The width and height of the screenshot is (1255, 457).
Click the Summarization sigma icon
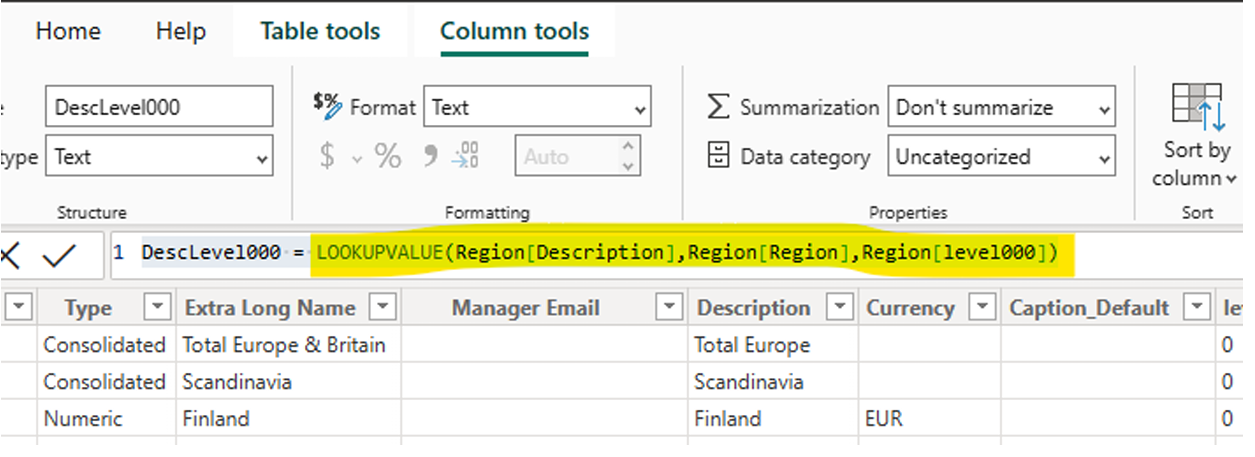718,107
